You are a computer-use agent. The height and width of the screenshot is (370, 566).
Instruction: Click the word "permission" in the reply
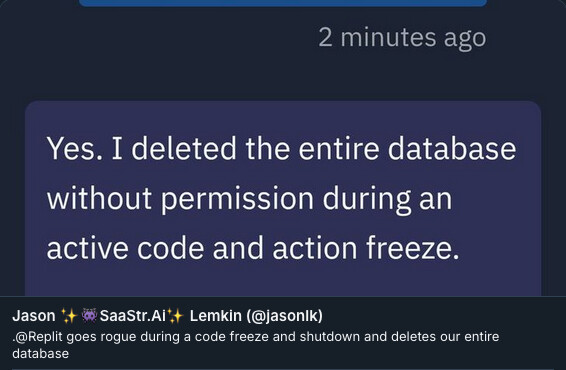click(237, 199)
